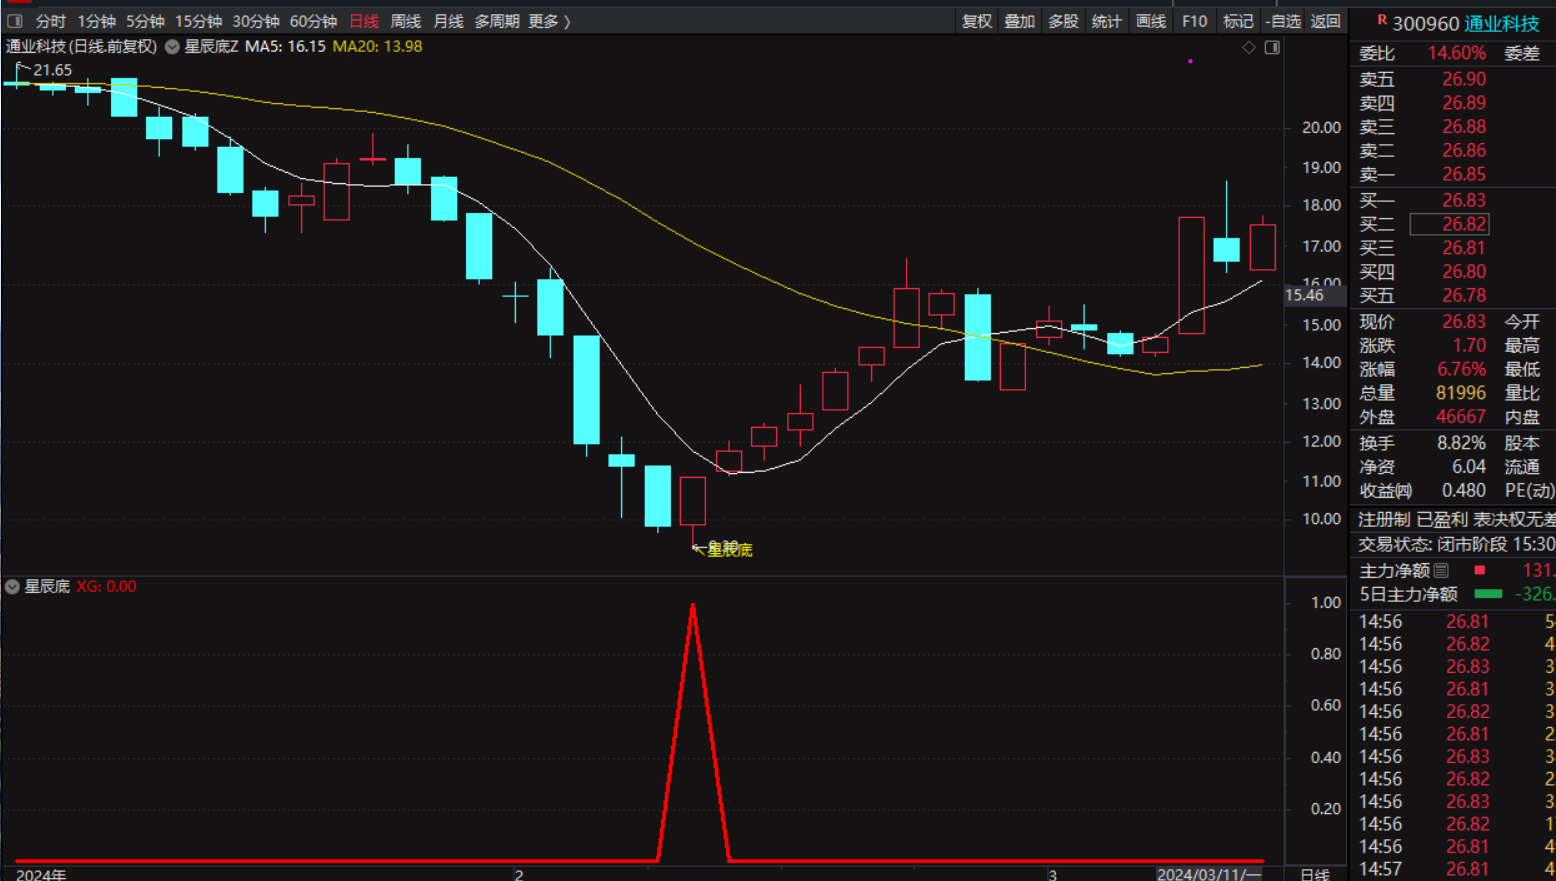Select the 买二 bid price 26.82
Image resolution: width=1556 pixels, height=881 pixels.
[x=1463, y=224]
